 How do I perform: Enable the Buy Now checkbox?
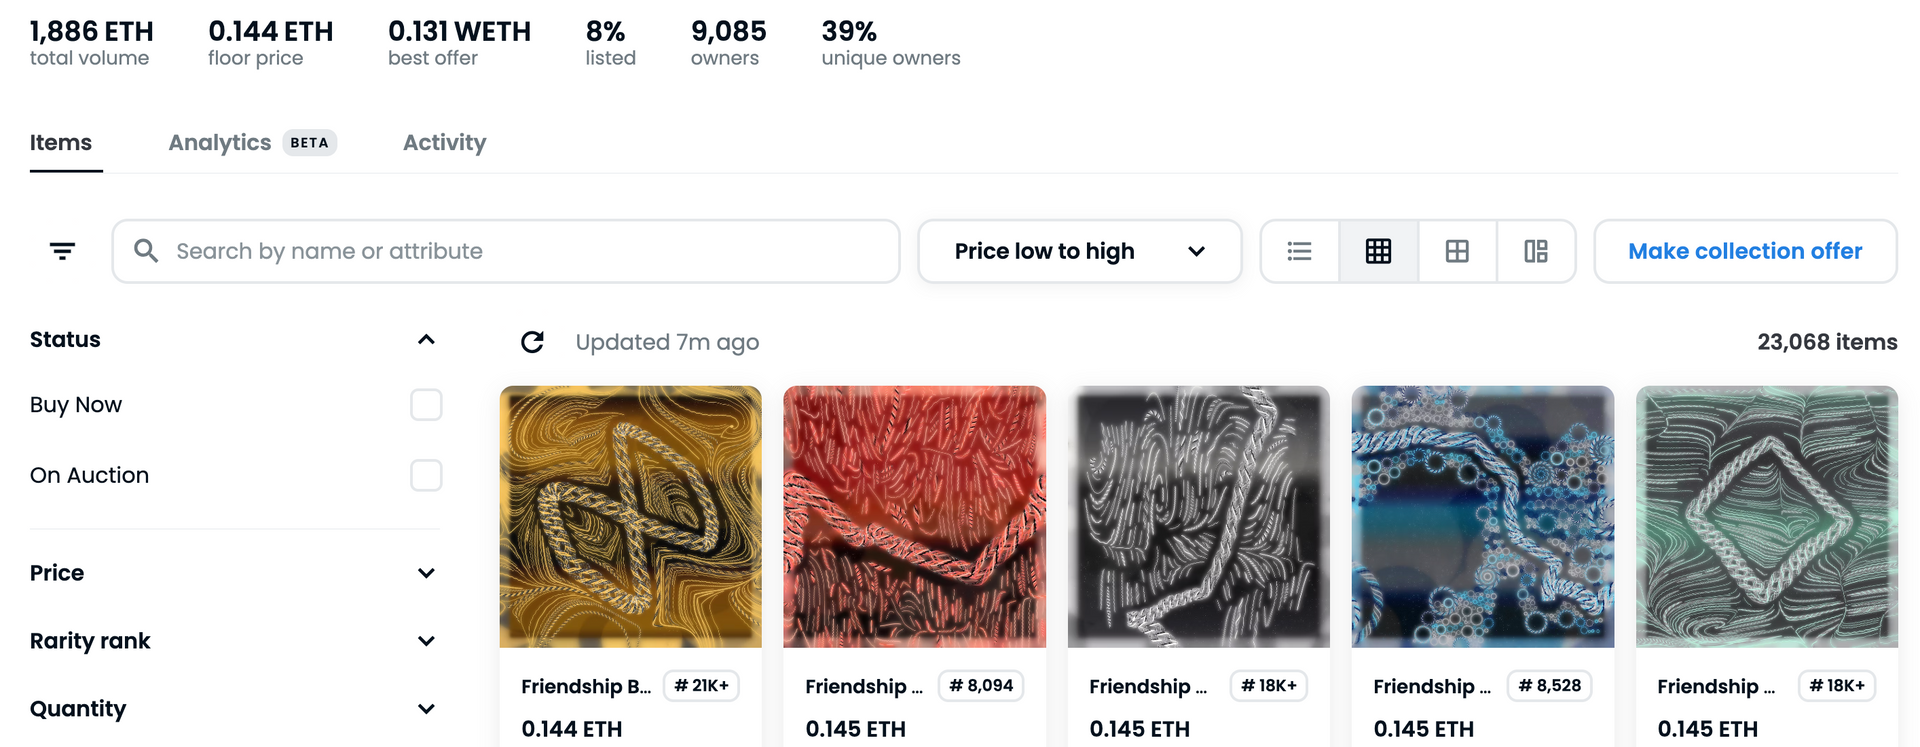[426, 405]
